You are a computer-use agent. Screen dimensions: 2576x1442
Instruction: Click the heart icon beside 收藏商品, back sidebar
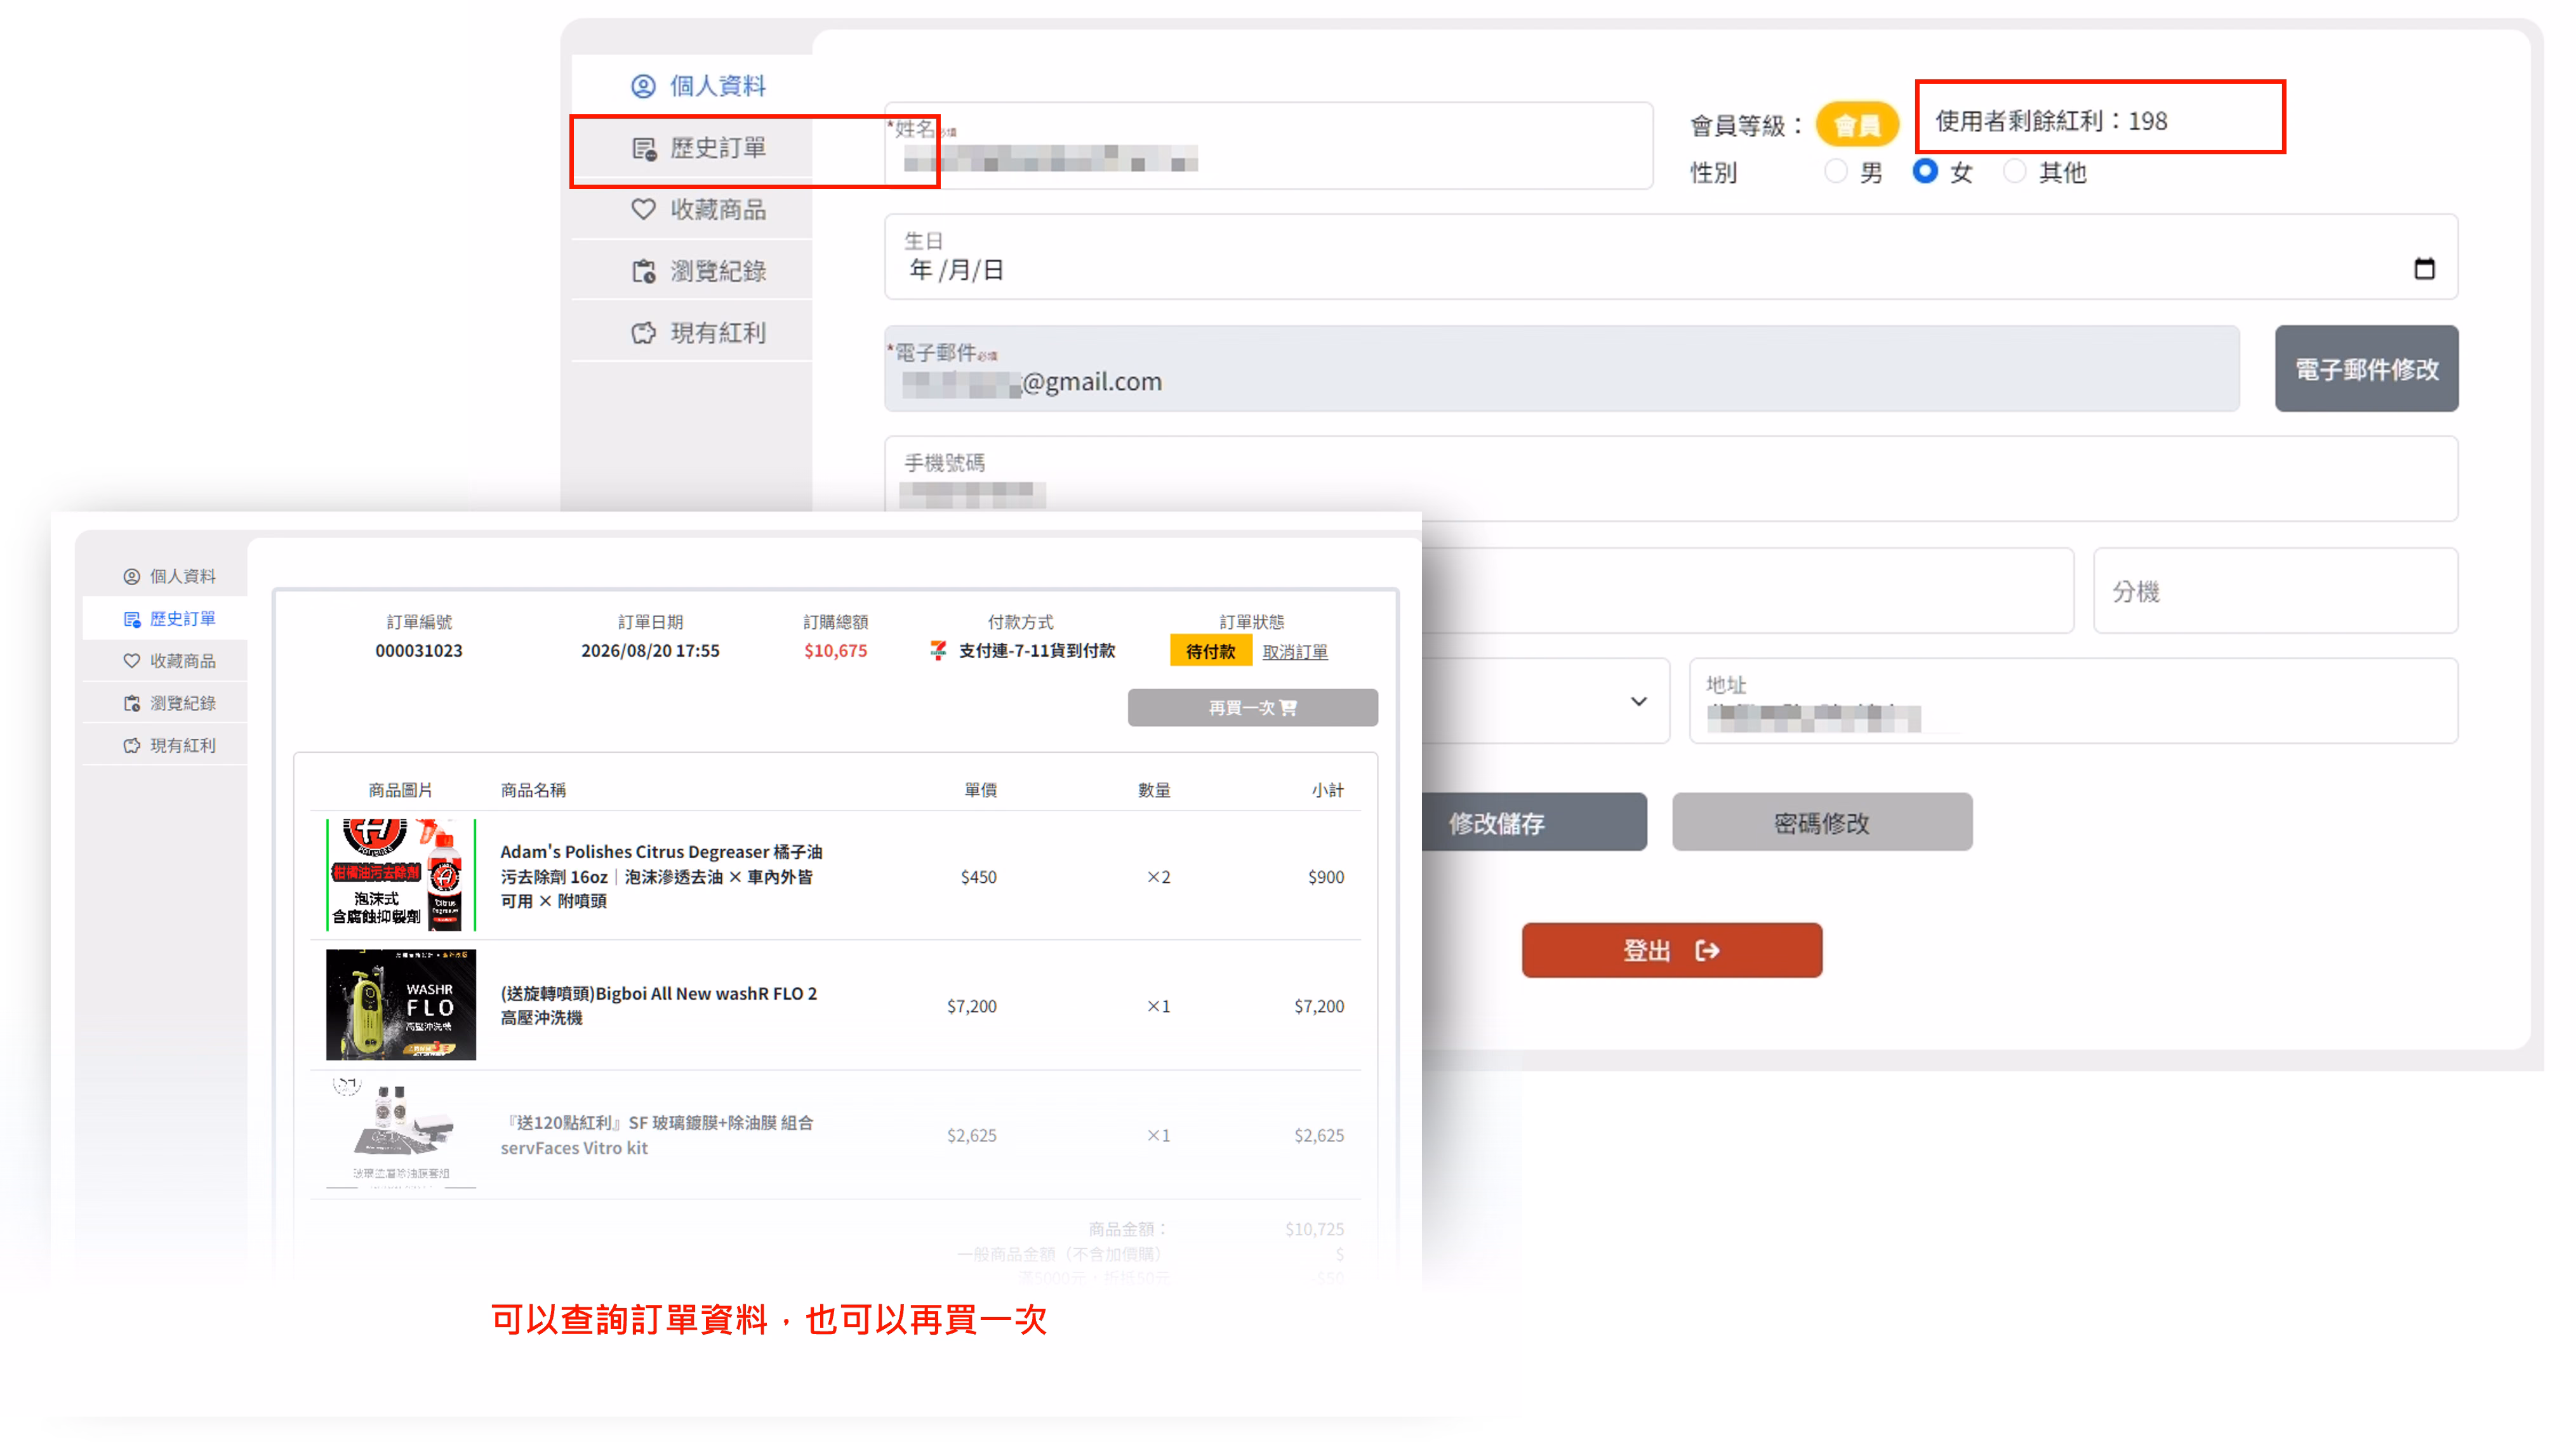click(643, 209)
